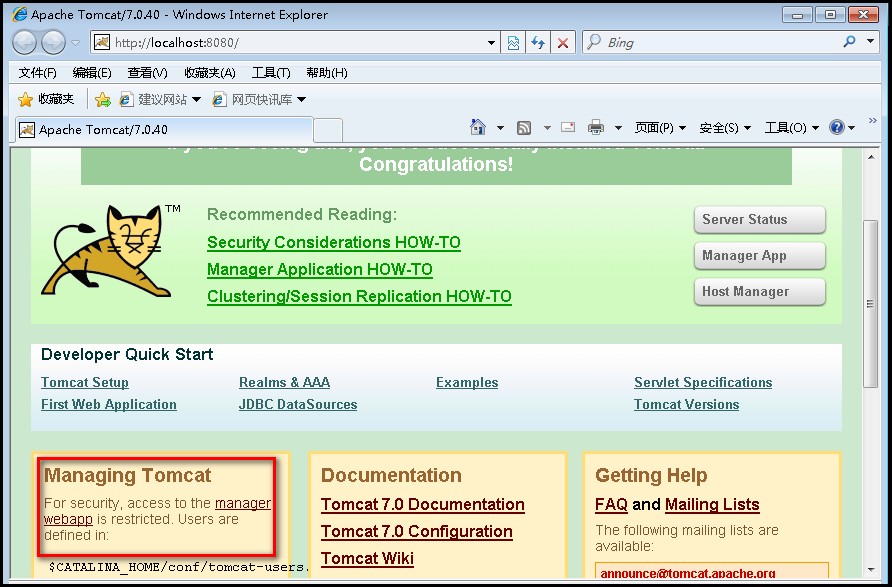Click the Internet Explorer title bar icon

(x=19, y=14)
